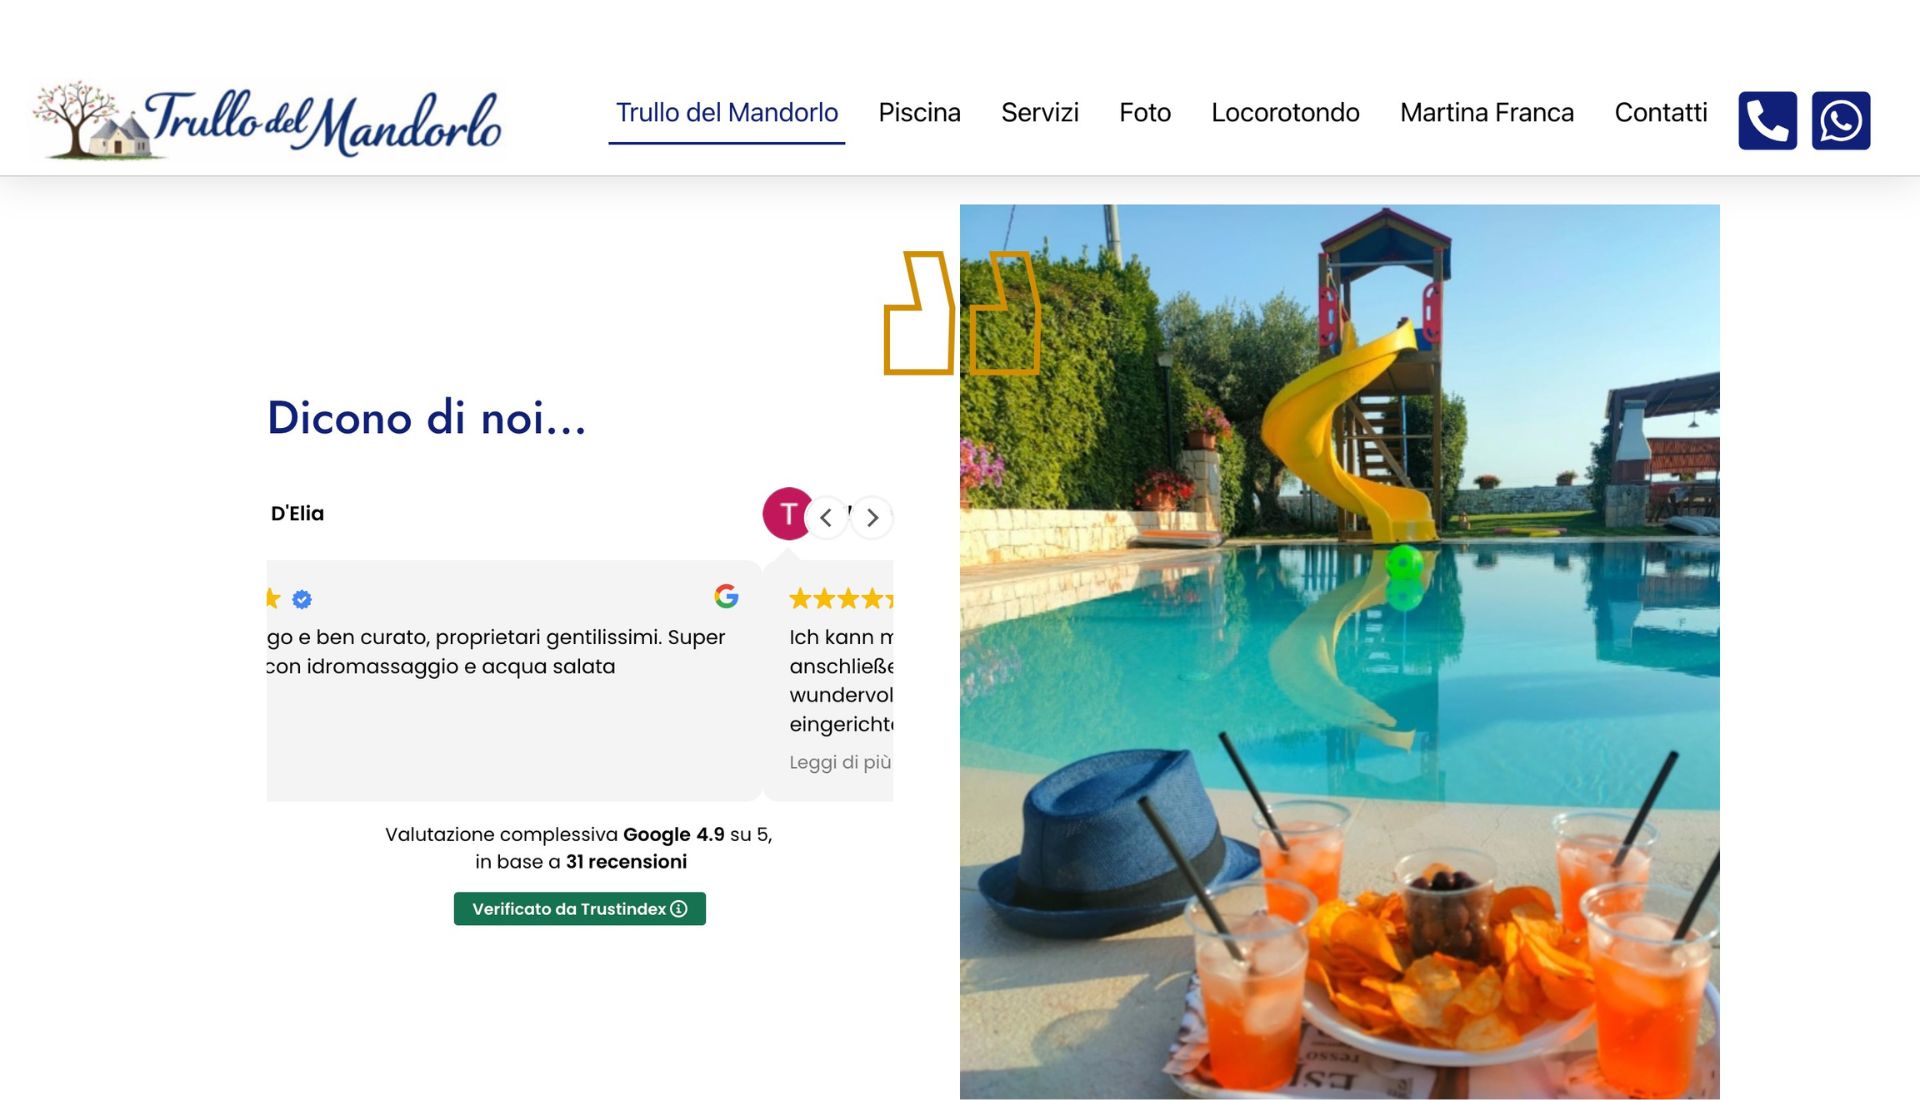Show the previous review with the left arrow
Viewport: 1920px width, 1100px height.
(826, 517)
